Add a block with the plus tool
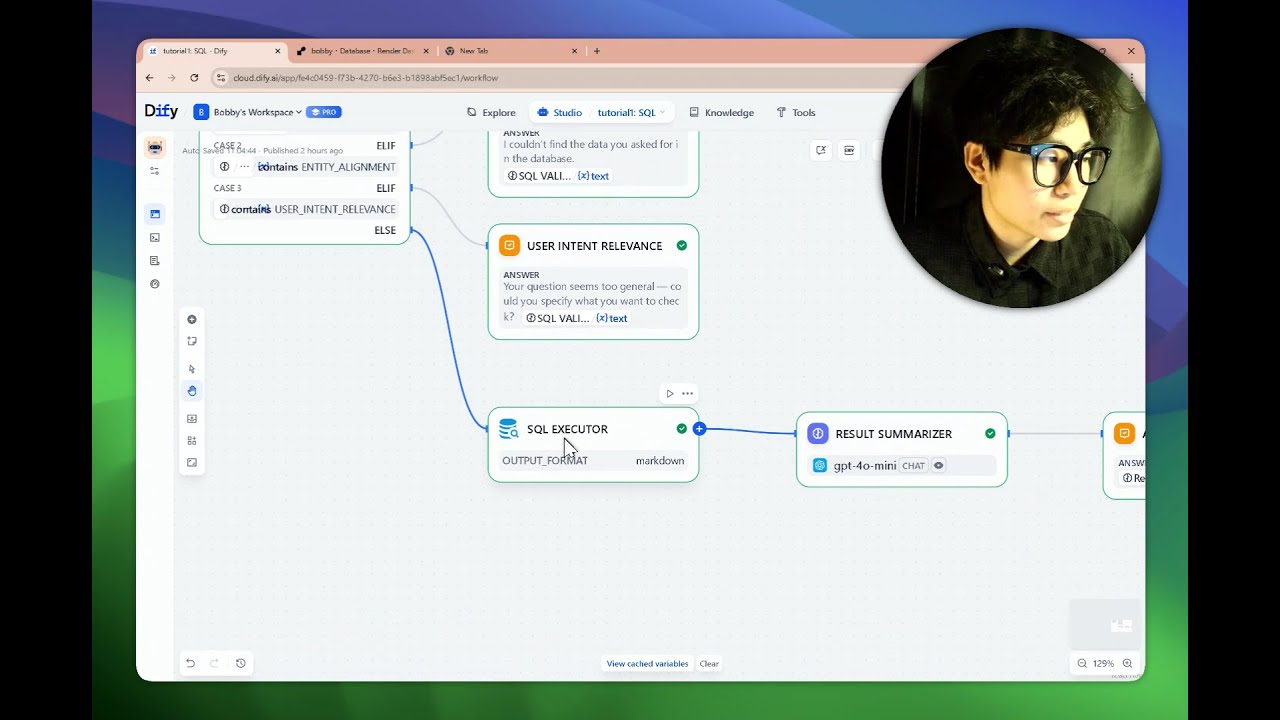 (x=192, y=320)
